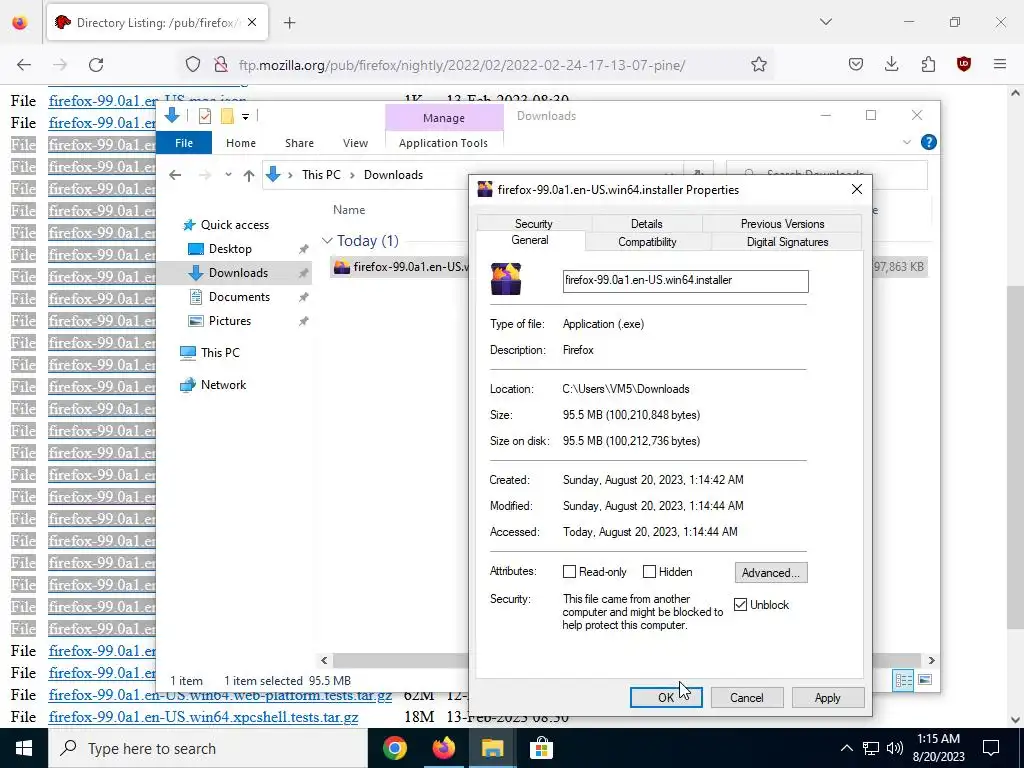The height and width of the screenshot is (768, 1024).
Task: Open Explorer recent locations dropdown
Action: coord(228,175)
